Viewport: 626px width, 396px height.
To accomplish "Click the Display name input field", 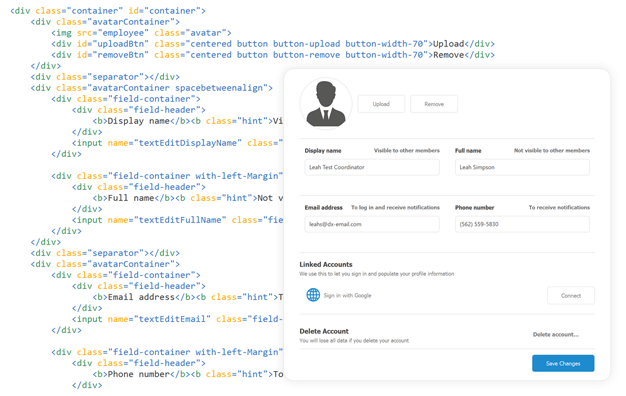I will click(x=372, y=167).
